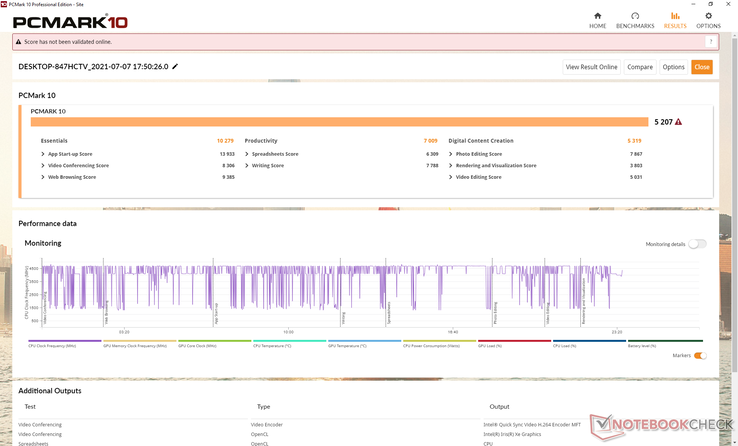Select CPU Power Consumption legend line

440,341
